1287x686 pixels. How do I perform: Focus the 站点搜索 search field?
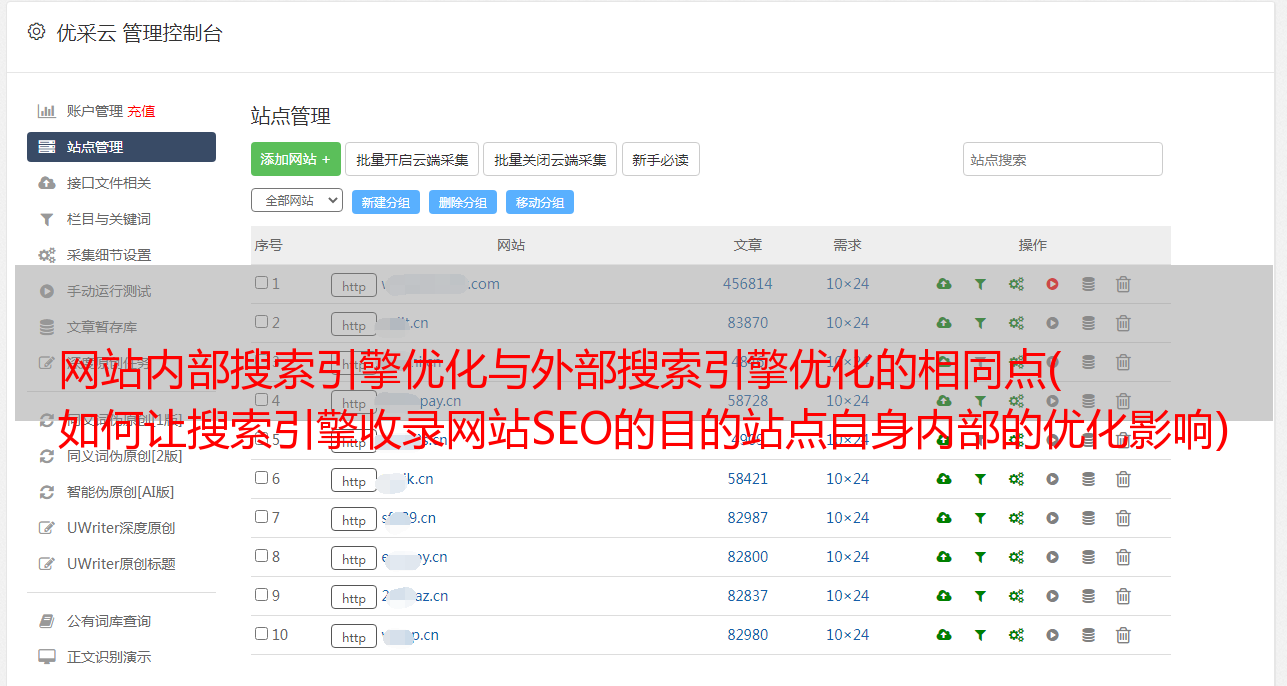click(x=1063, y=159)
